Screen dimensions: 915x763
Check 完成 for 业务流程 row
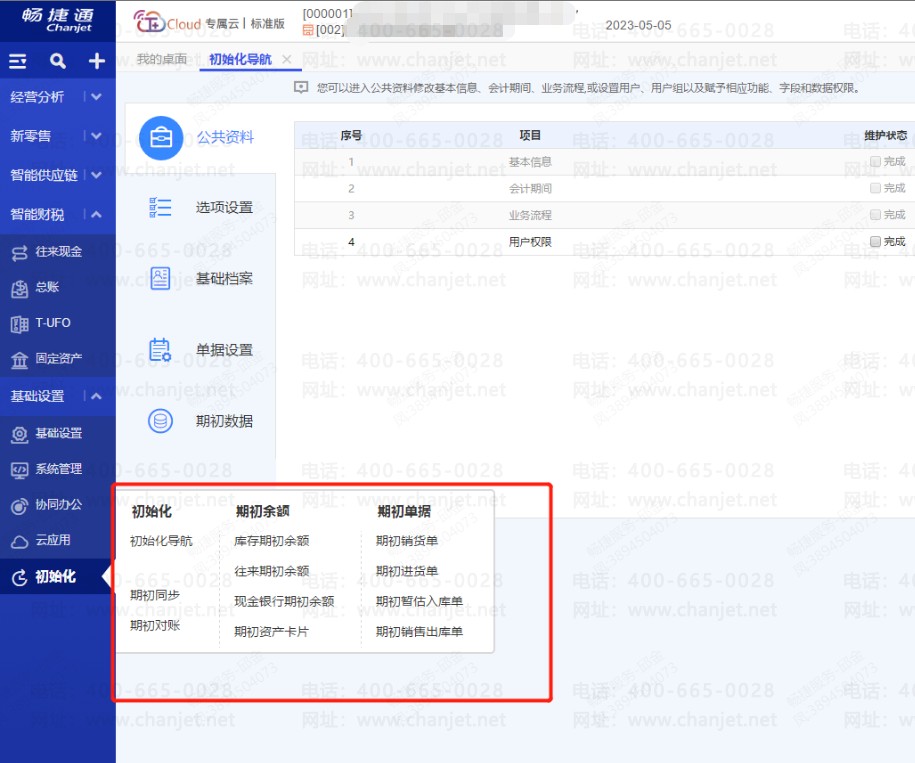[875, 215]
